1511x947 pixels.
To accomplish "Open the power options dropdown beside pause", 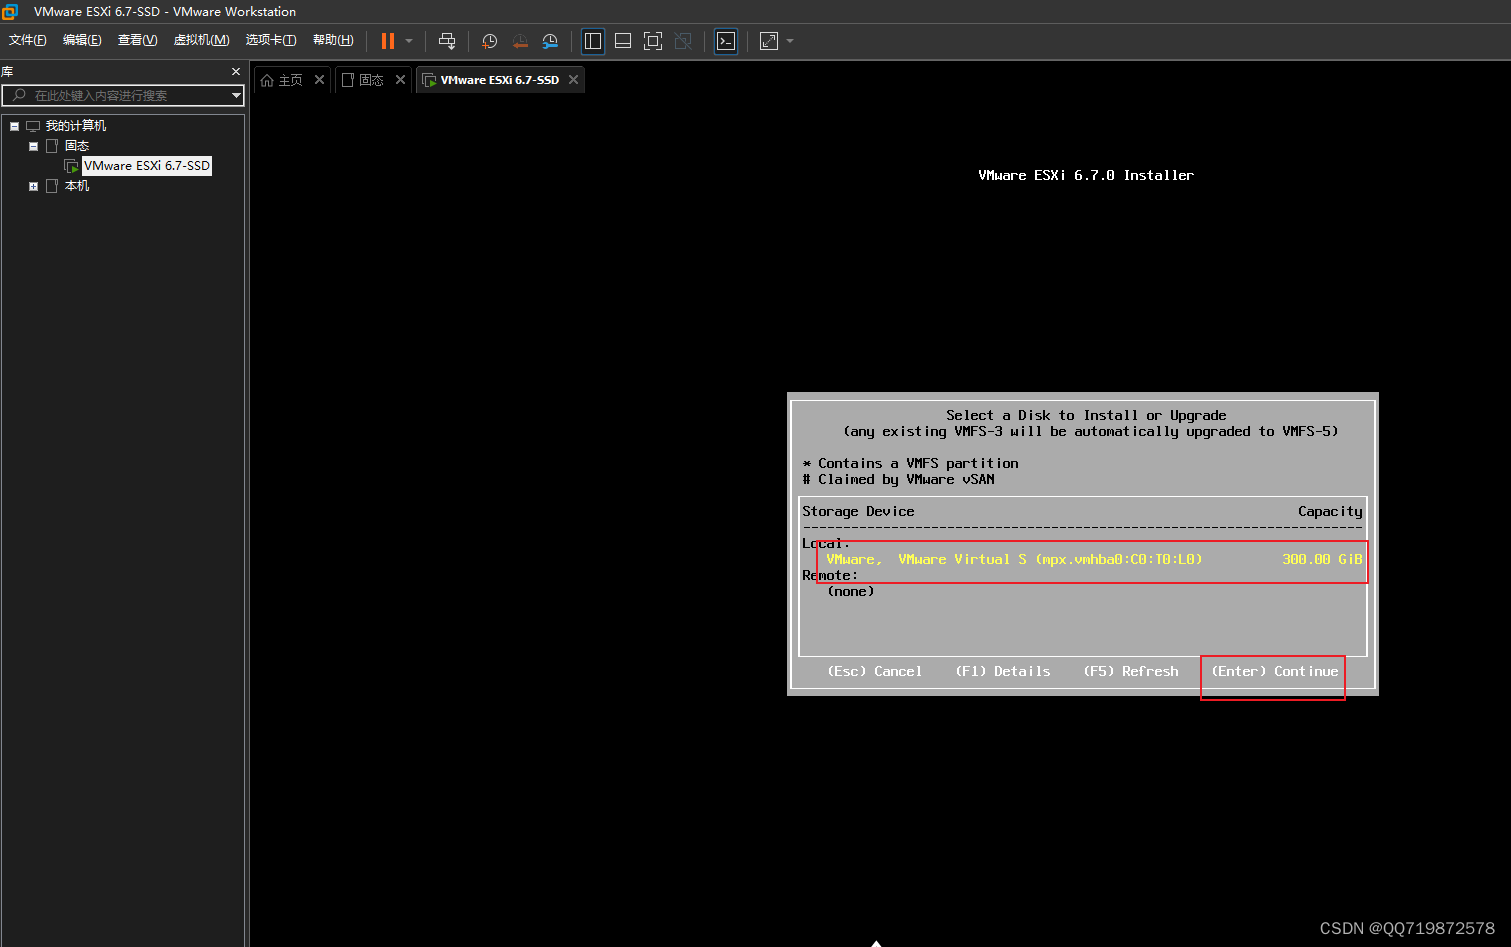I will point(409,41).
